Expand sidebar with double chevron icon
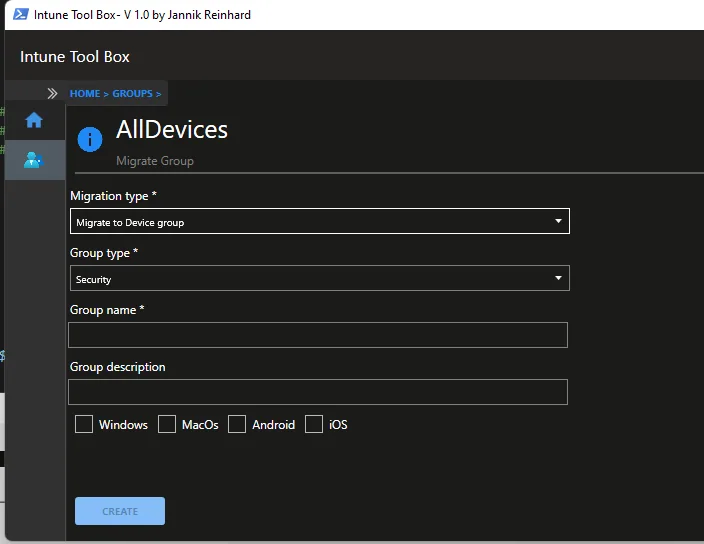This screenshot has width=704, height=544. [52, 93]
